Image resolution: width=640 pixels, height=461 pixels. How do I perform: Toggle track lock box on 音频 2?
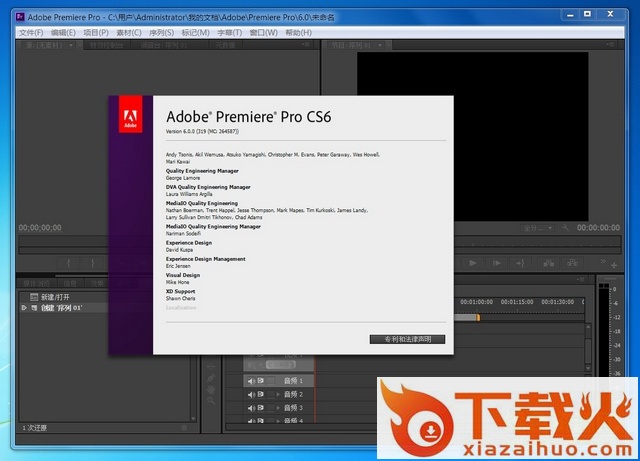(271, 394)
